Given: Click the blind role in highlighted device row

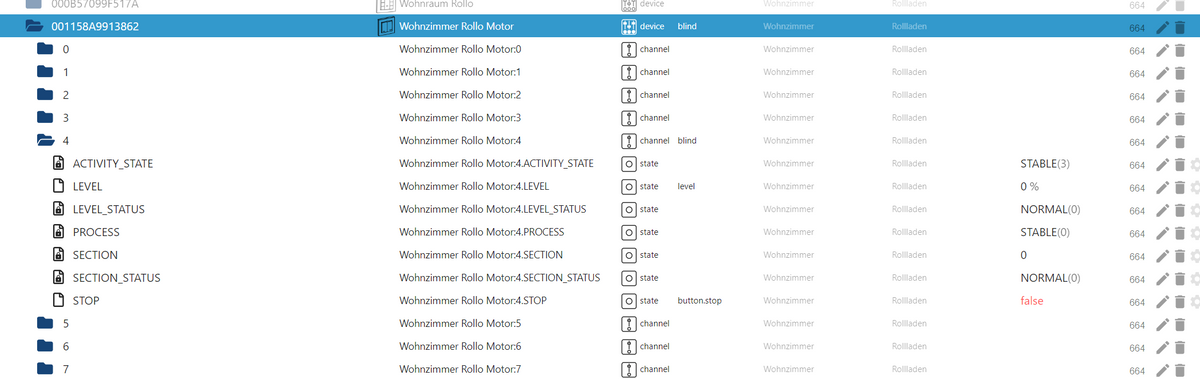Looking at the screenshot, I should (687, 27).
